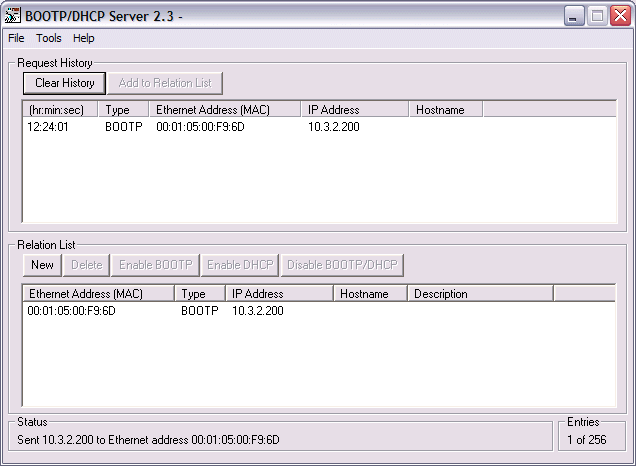The image size is (636, 466).
Task: Click the Enable DHCP button
Action: pyautogui.click(x=240, y=265)
